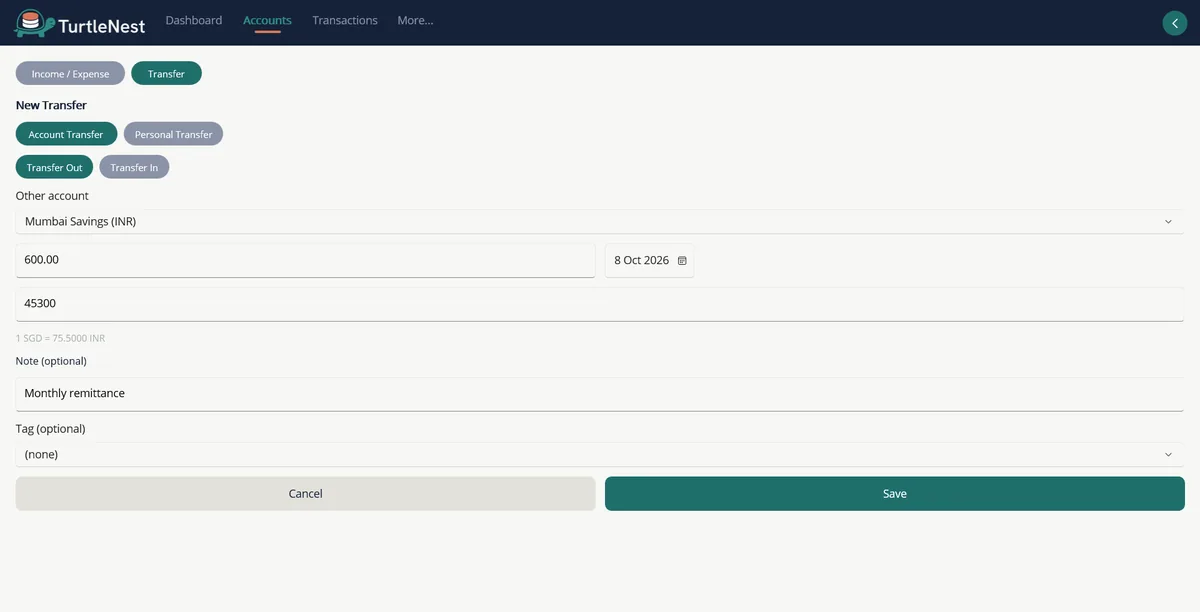Open the 8 Oct 2026 date picker
This screenshot has width=1200, height=612.
pos(649,260)
